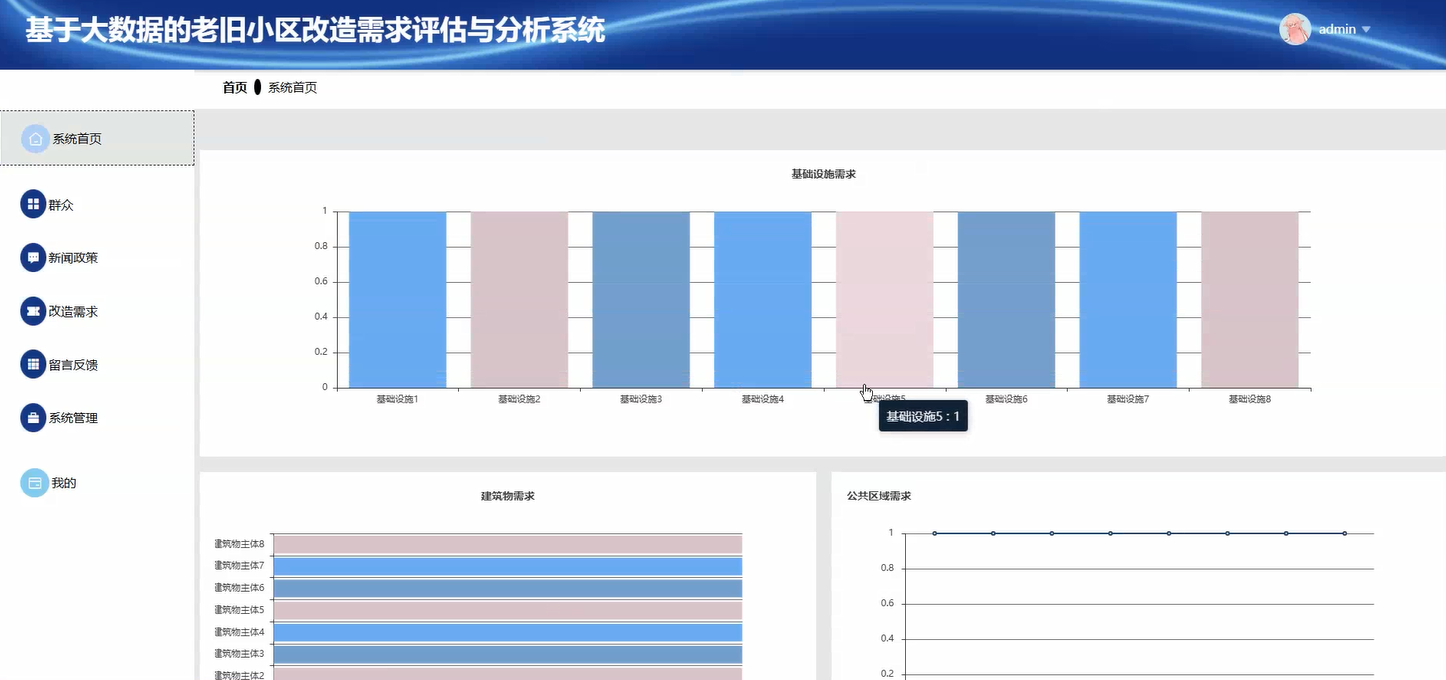Select the 系统首页 breadcrumb item
This screenshot has width=1446, height=680.
click(292, 87)
